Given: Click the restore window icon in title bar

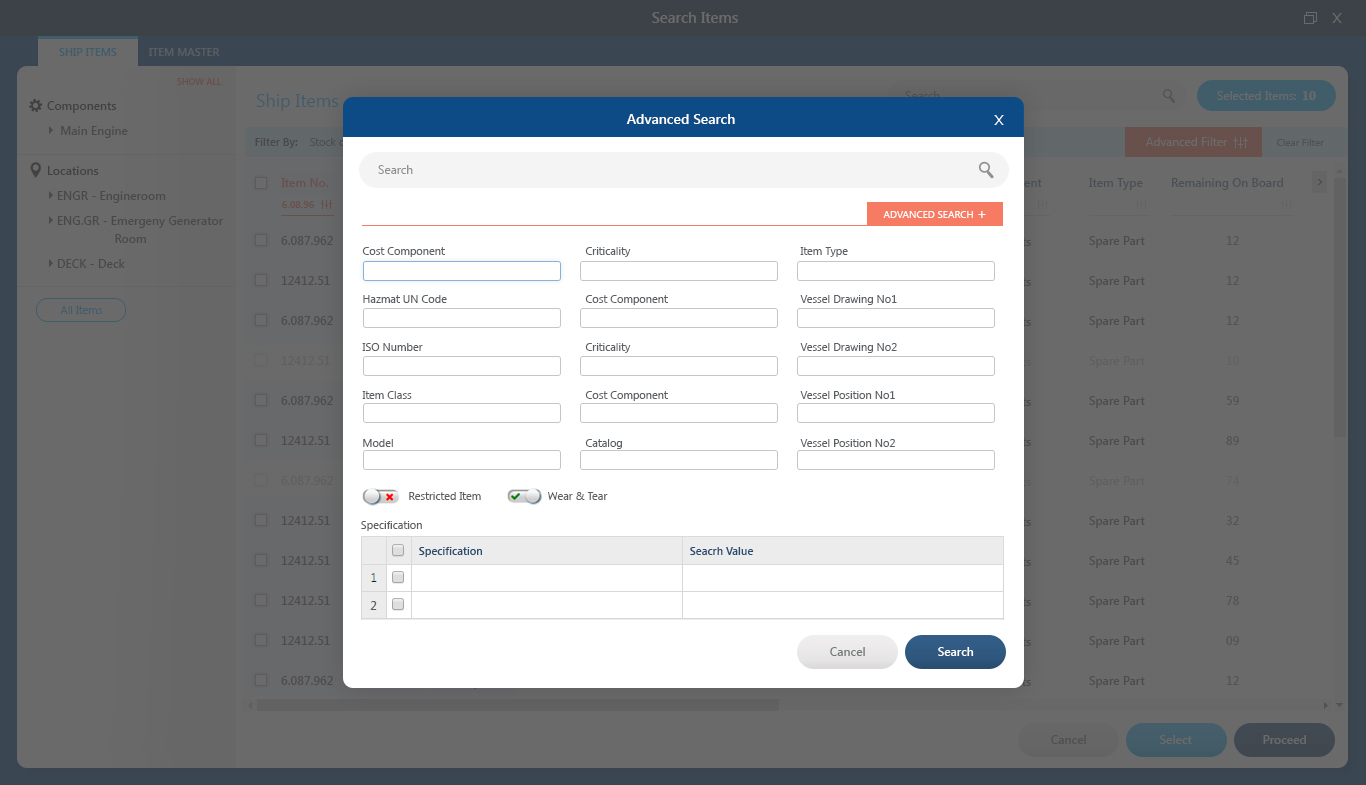Looking at the screenshot, I should 1310,18.
